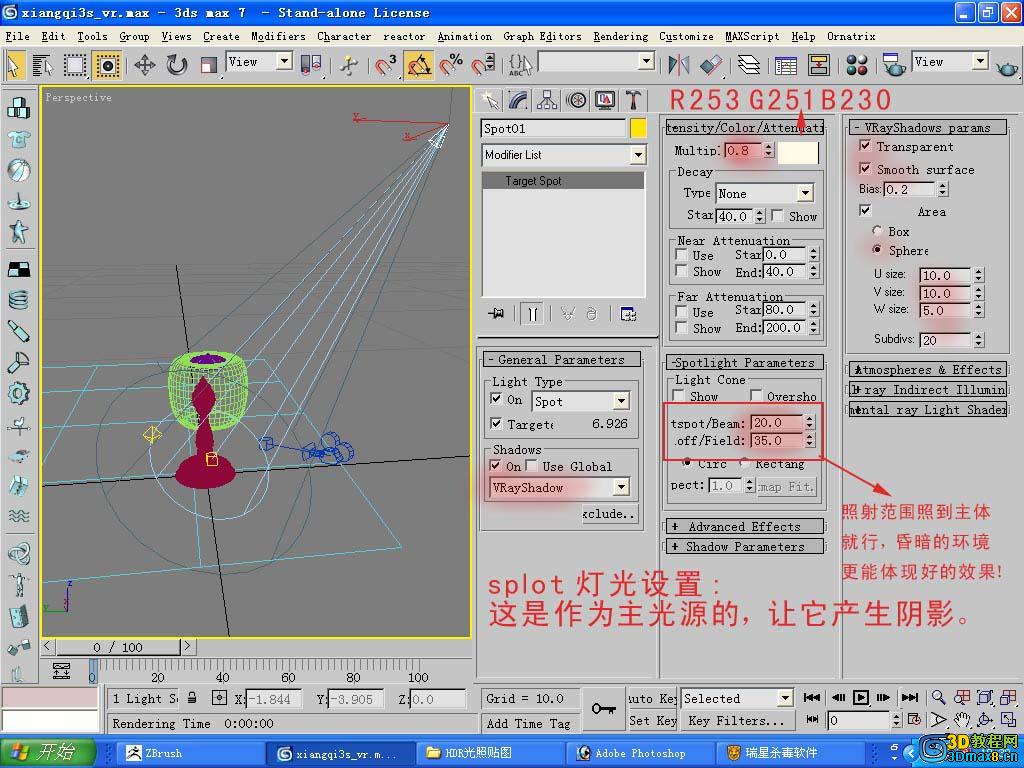Open the Display command panel tab
1024x768 pixels.
click(x=605, y=101)
